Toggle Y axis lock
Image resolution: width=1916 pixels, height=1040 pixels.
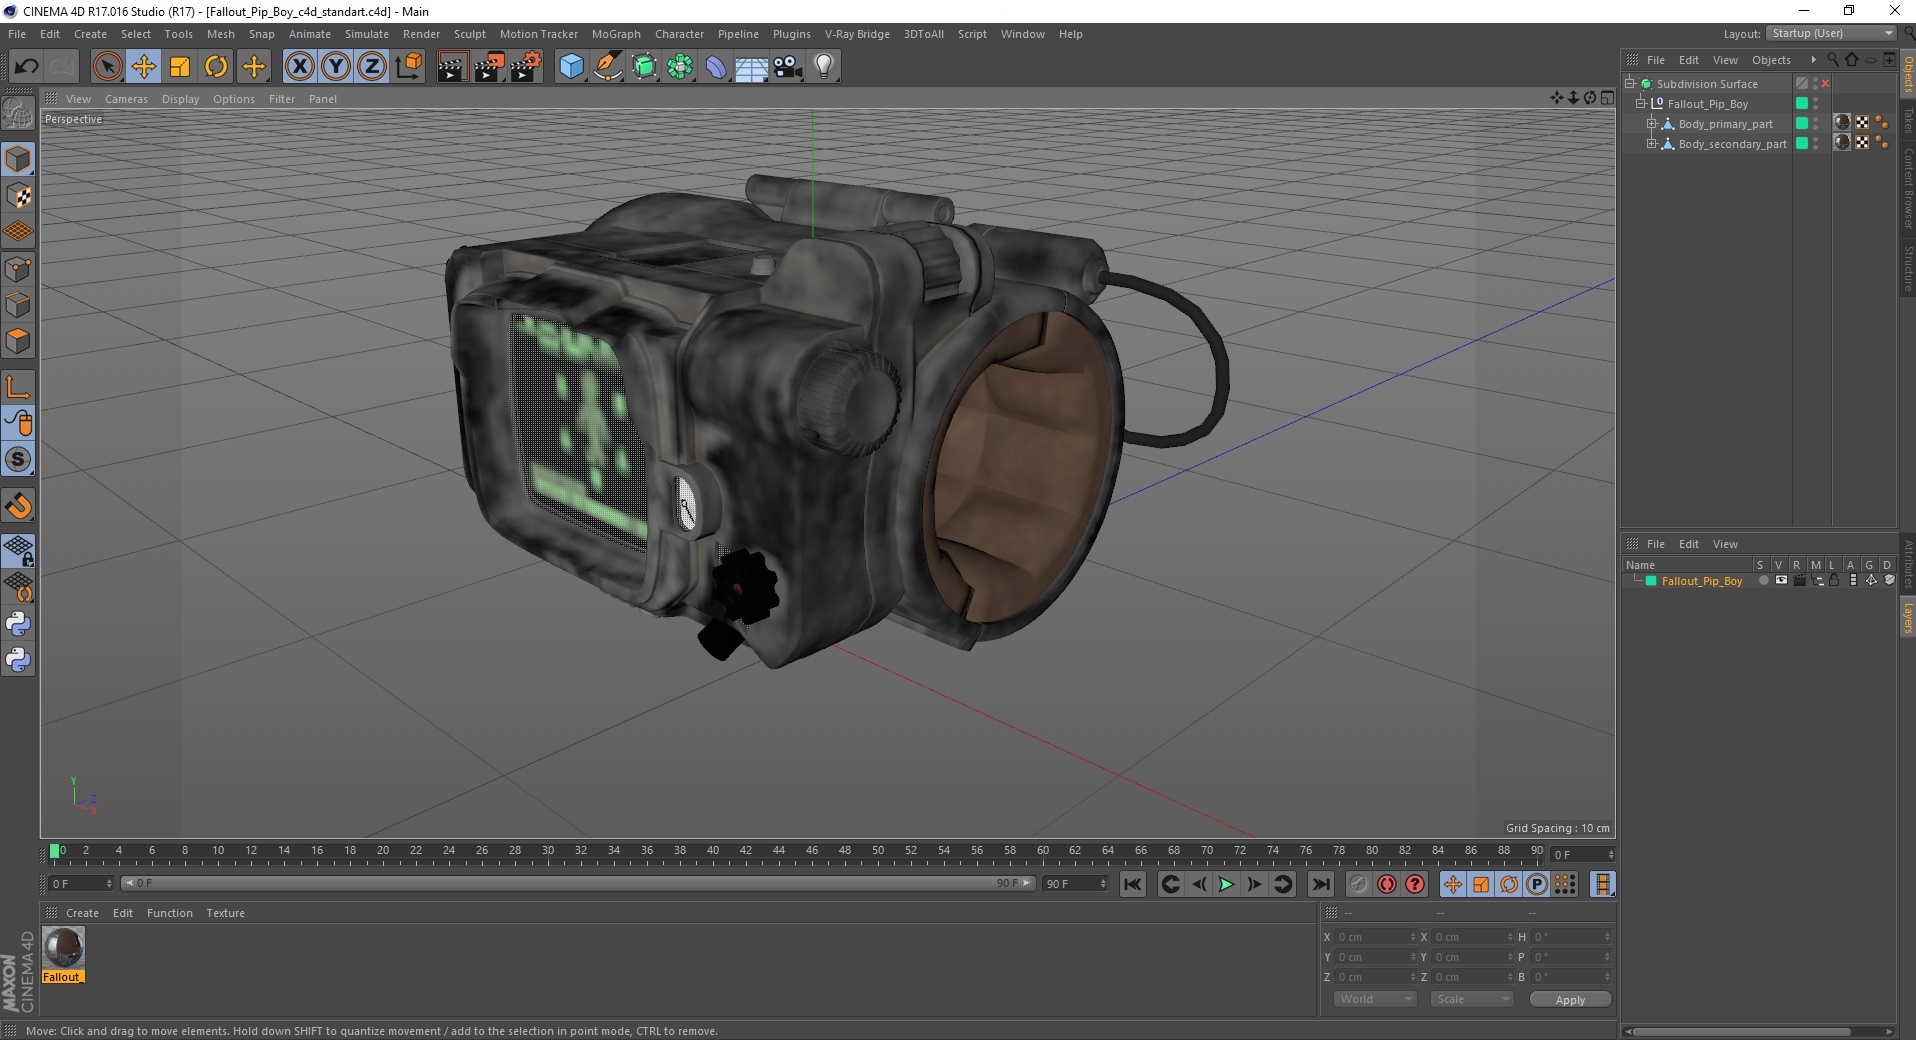pos(336,67)
